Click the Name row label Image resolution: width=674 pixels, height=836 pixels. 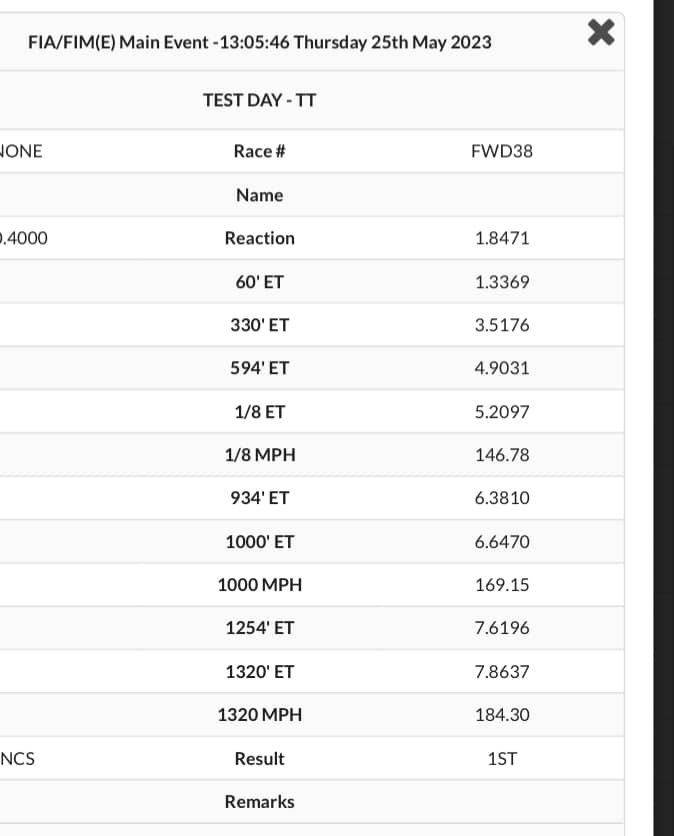(260, 195)
